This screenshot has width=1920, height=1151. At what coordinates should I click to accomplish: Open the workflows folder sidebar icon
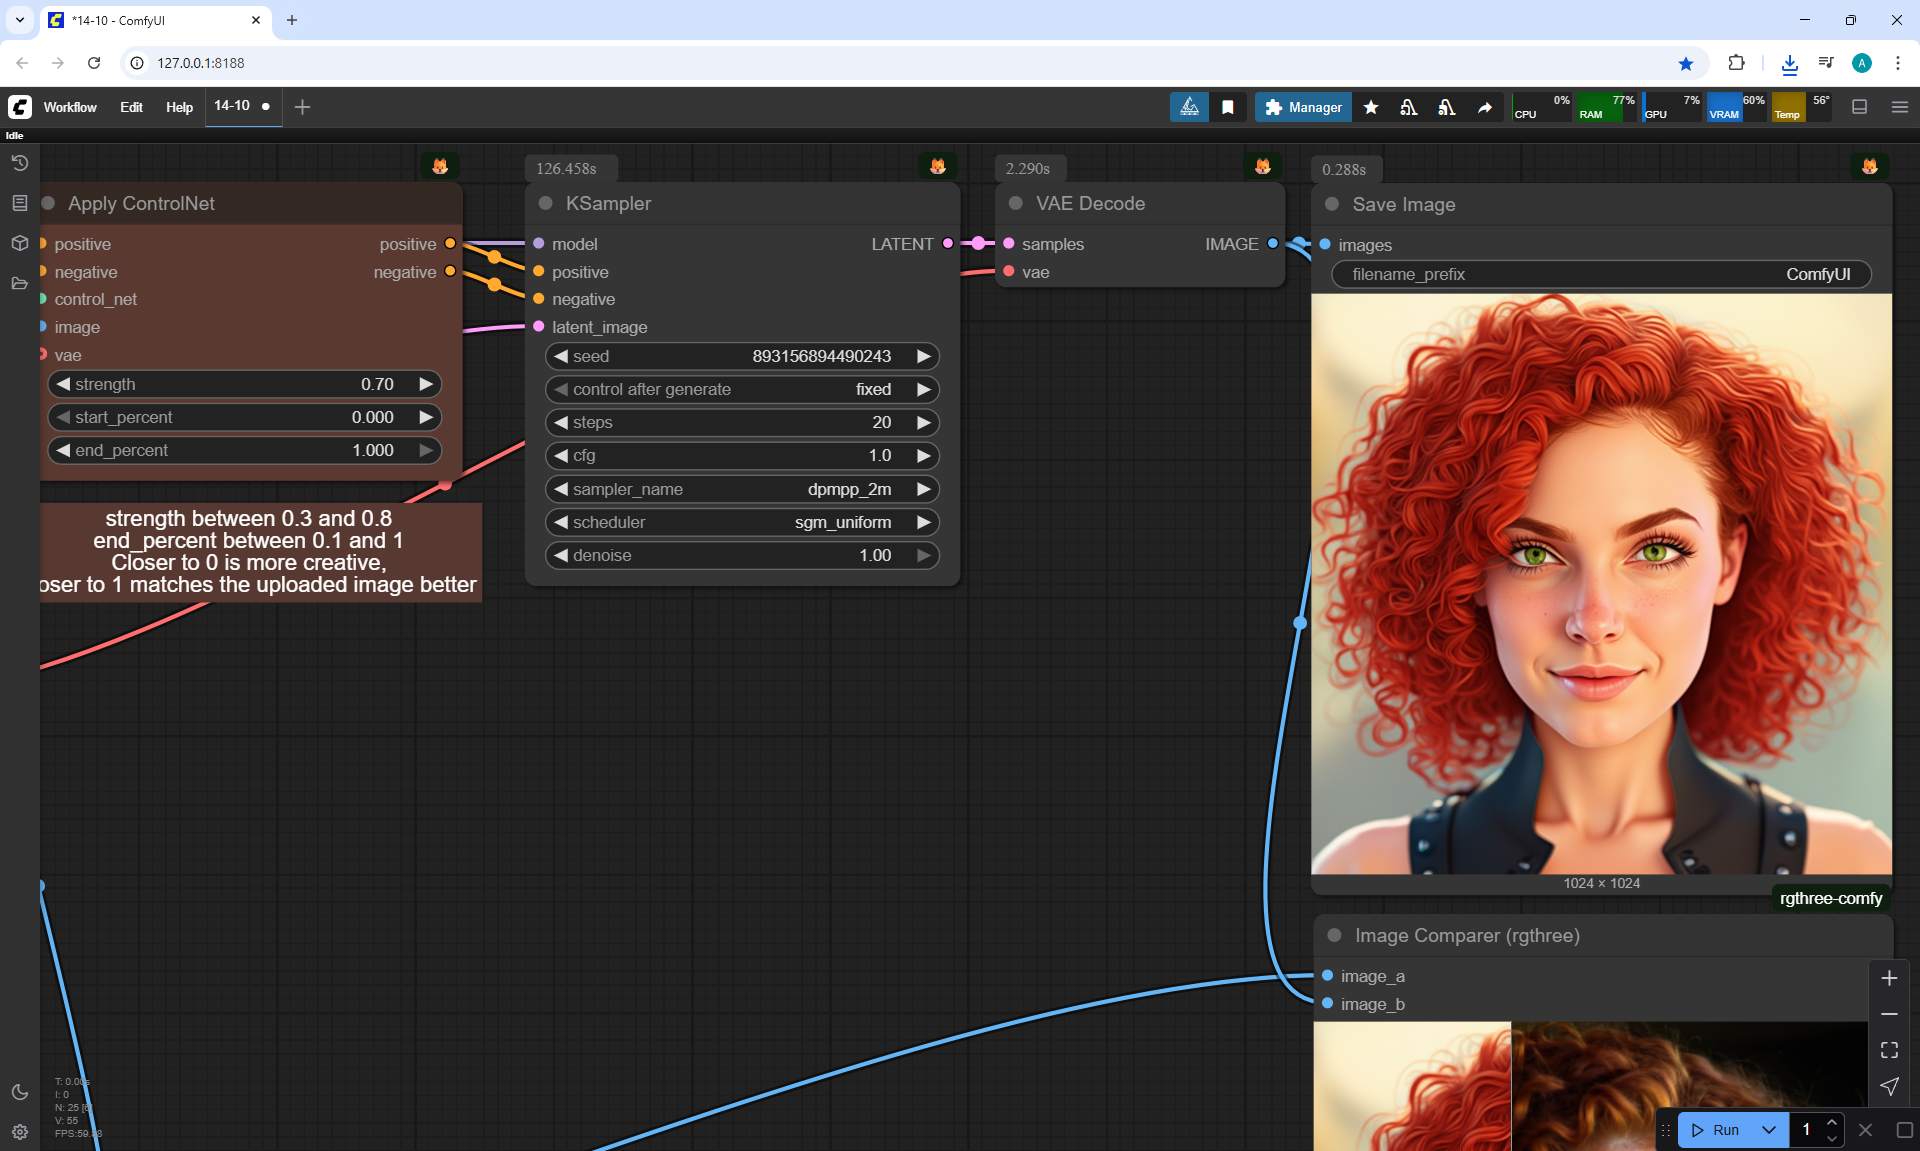click(19, 283)
